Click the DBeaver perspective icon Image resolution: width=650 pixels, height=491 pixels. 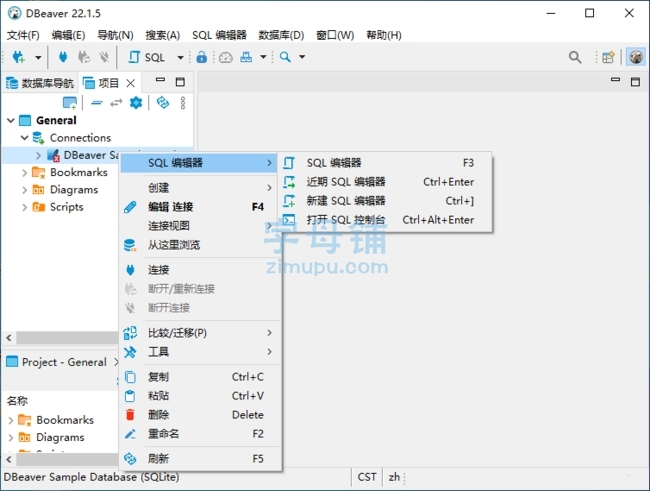tap(636, 57)
